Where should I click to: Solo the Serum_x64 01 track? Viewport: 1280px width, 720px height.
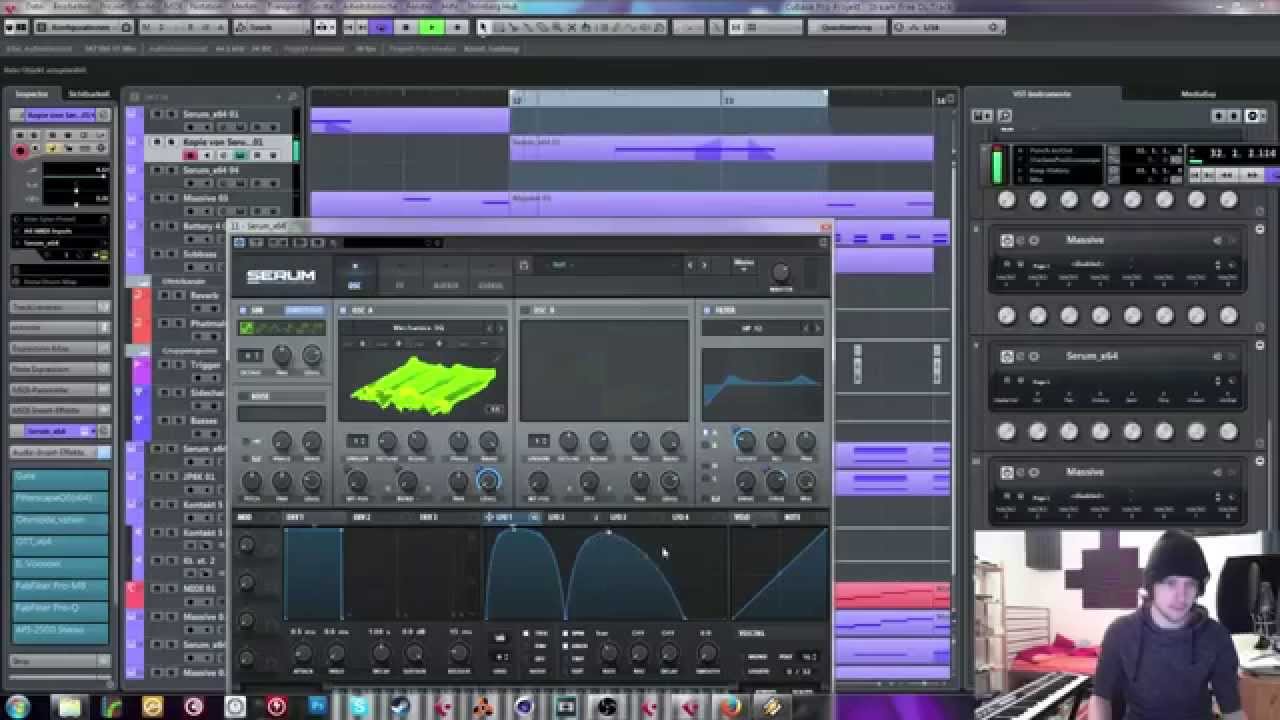pyautogui.click(x=171, y=114)
